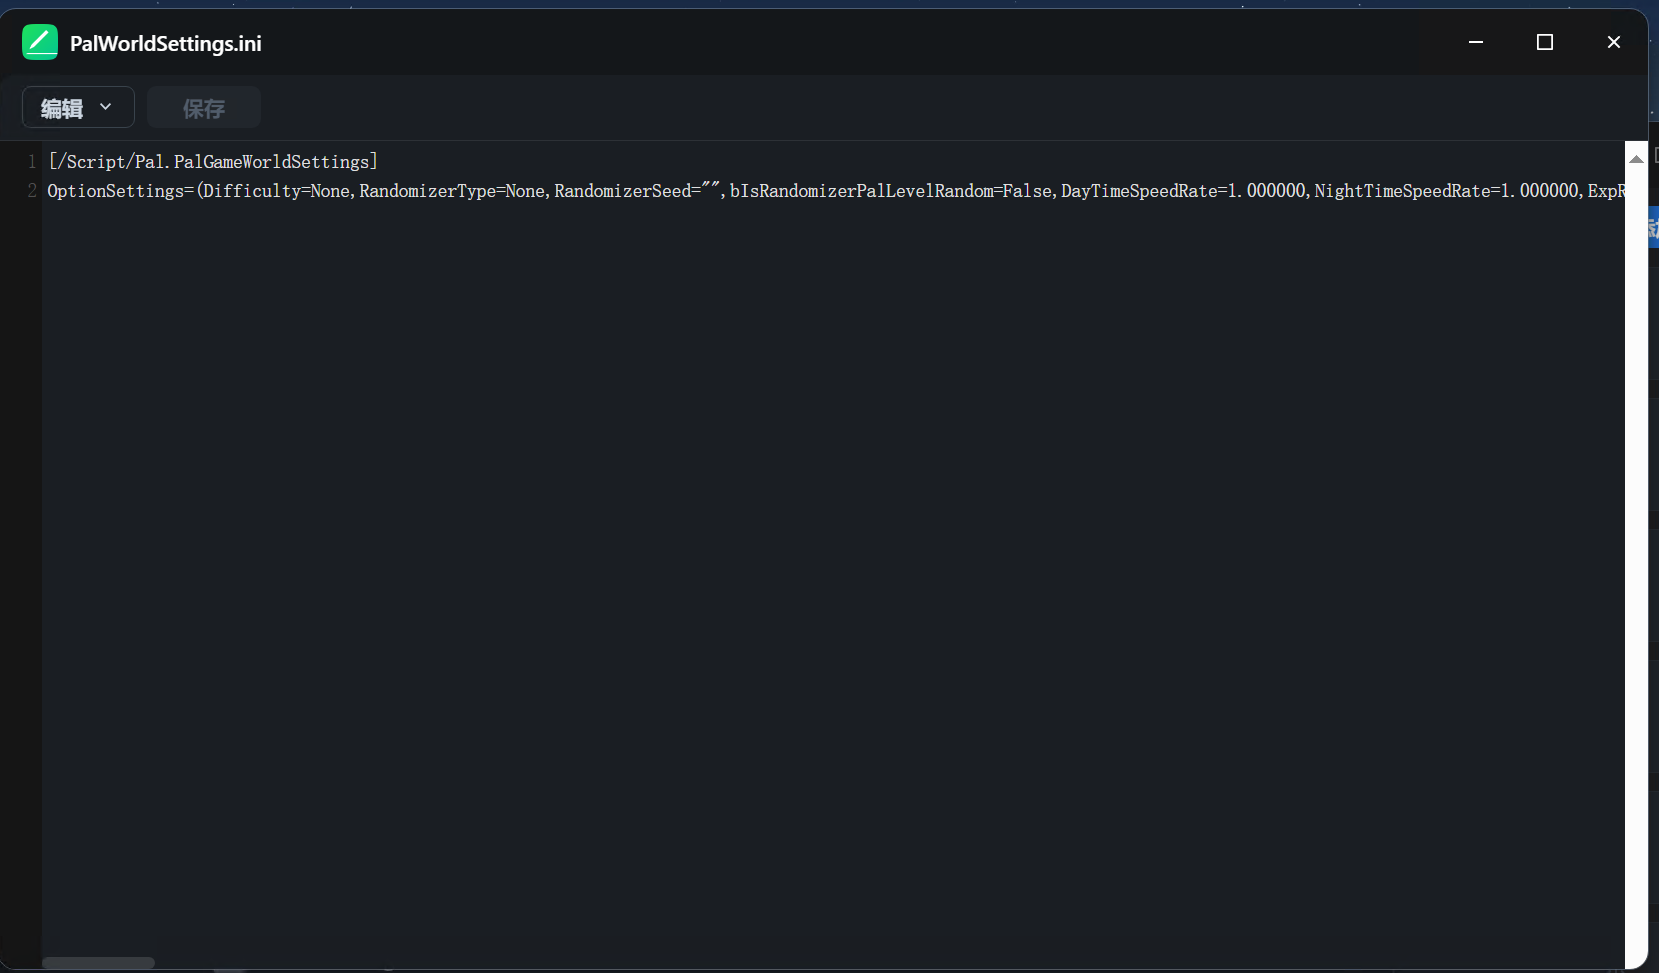Close the PalWorldSettings.ini editor window

[x=1614, y=42]
